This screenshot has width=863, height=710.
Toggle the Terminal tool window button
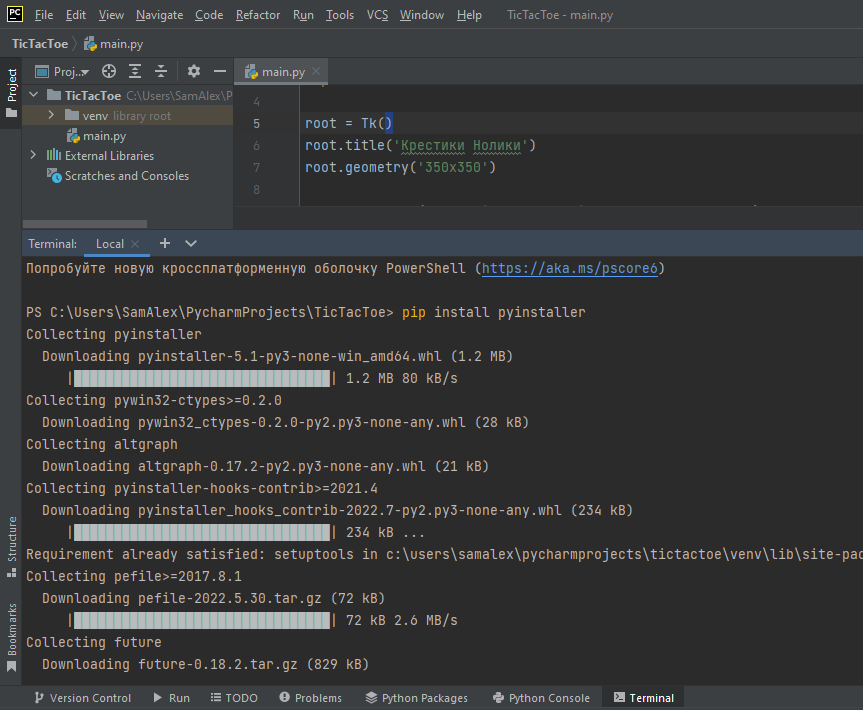(643, 698)
